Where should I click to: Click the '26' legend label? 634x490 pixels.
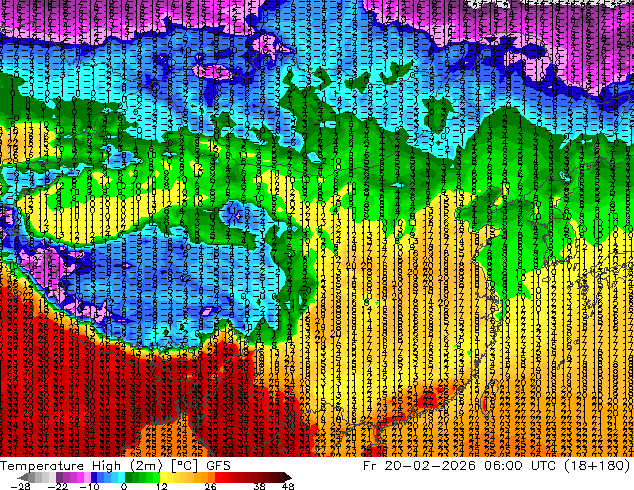pos(210,486)
